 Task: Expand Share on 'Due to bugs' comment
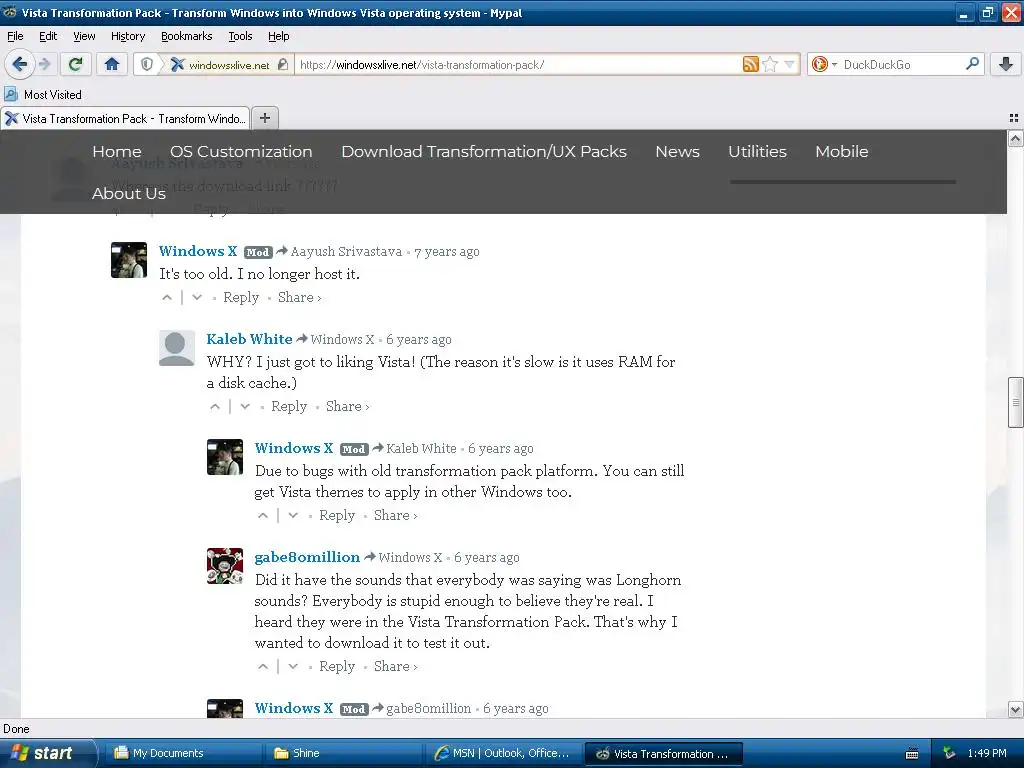click(395, 516)
